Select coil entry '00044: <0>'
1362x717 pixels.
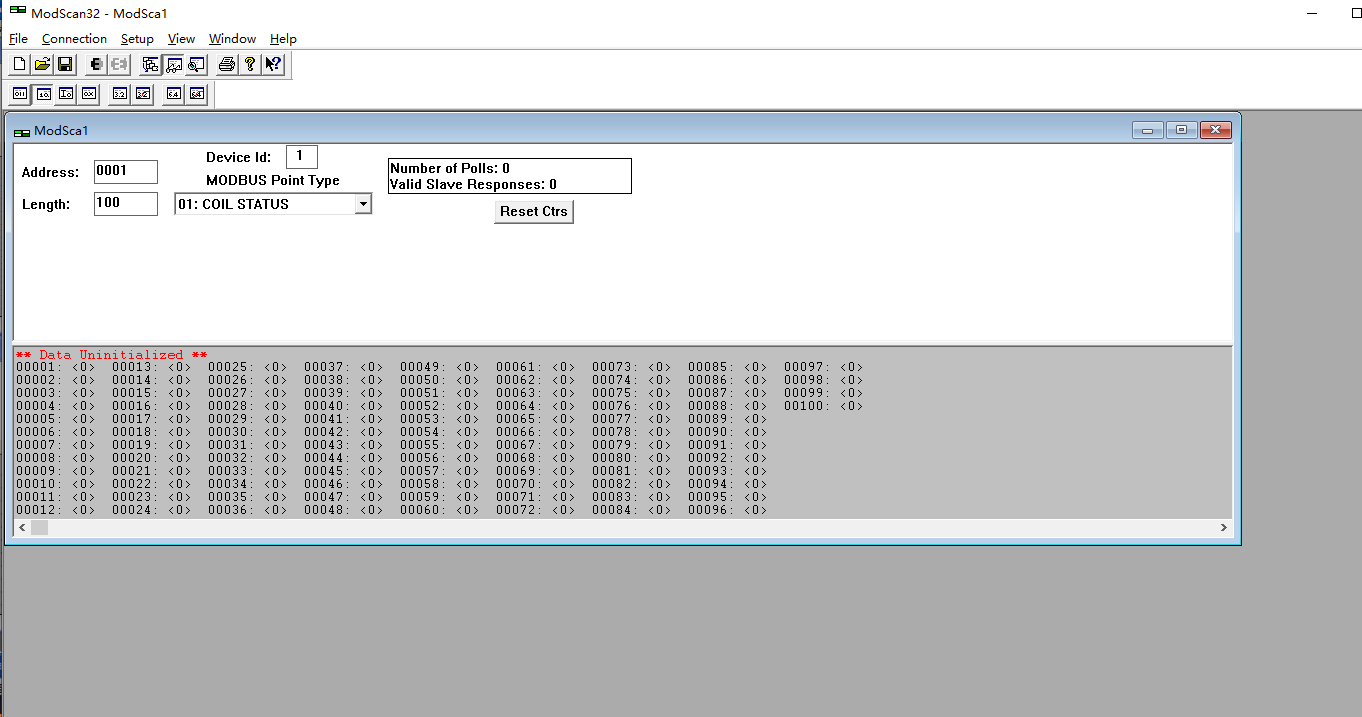(343, 458)
